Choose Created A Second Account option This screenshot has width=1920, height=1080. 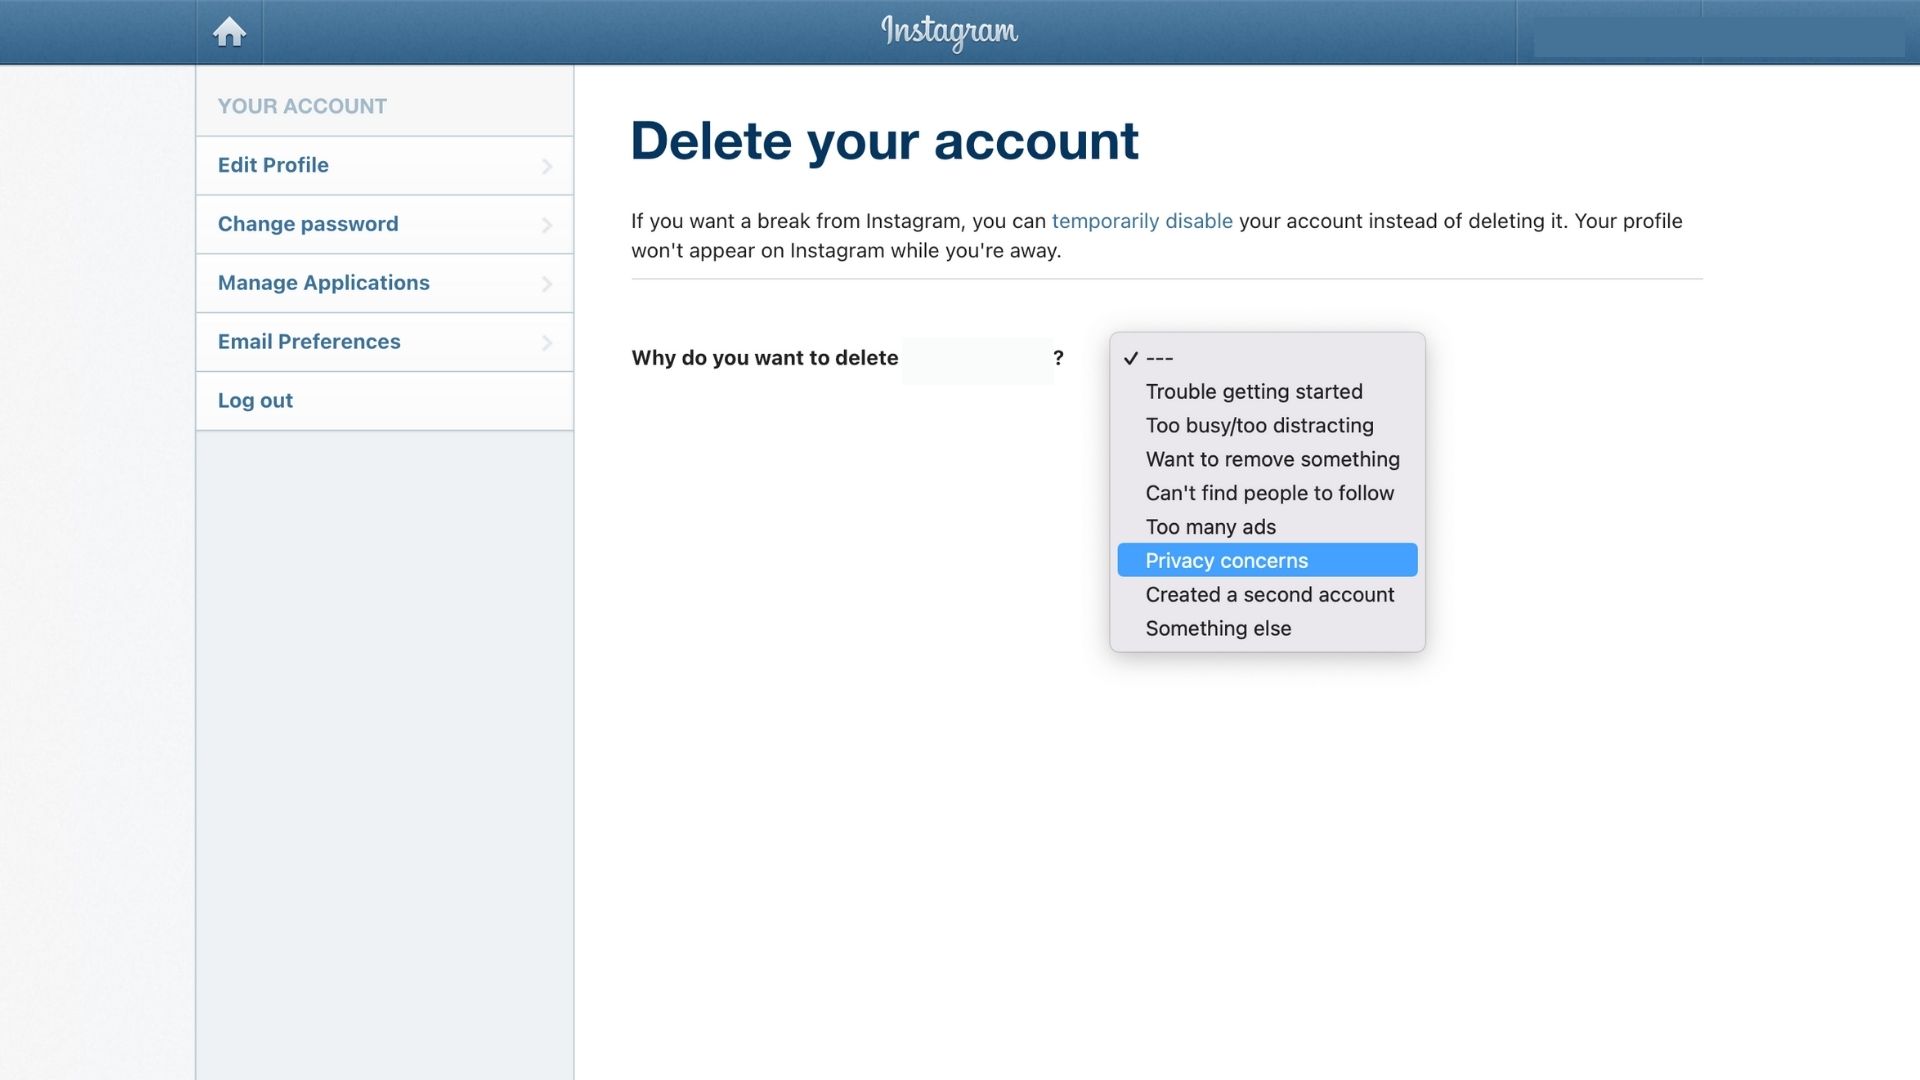(x=1269, y=593)
